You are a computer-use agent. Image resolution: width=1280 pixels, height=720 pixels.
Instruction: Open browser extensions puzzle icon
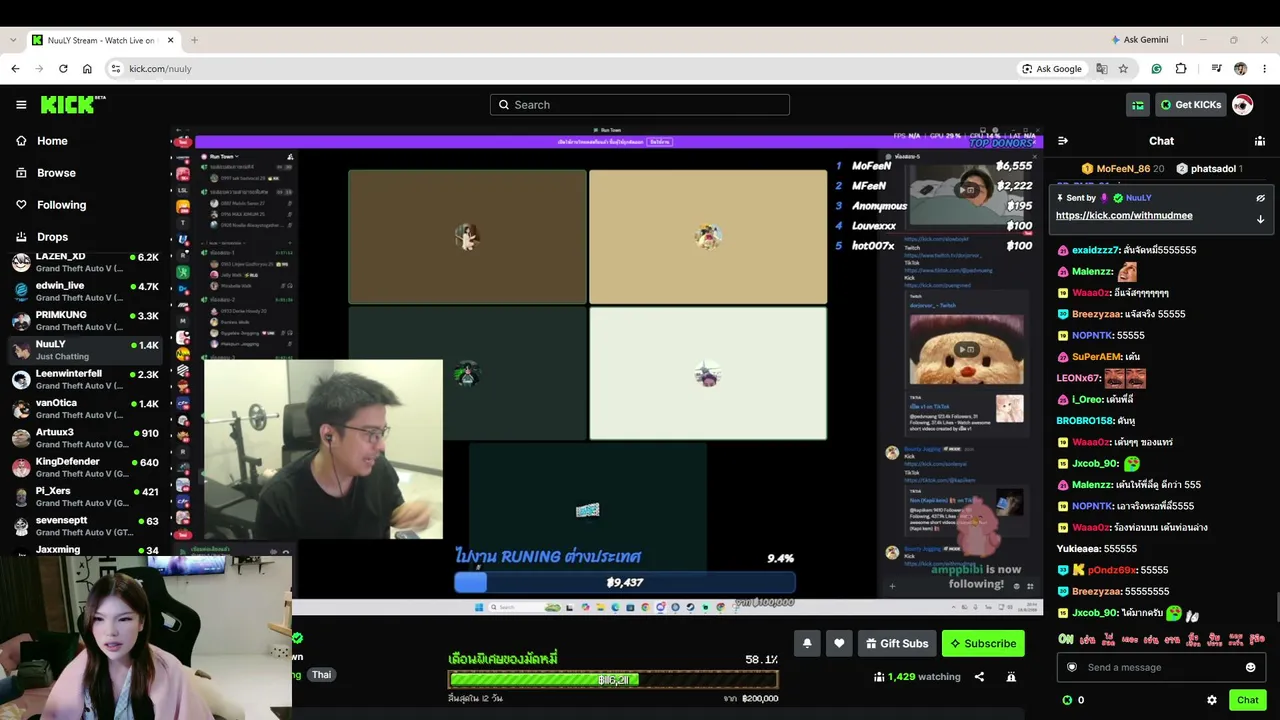point(1181,69)
